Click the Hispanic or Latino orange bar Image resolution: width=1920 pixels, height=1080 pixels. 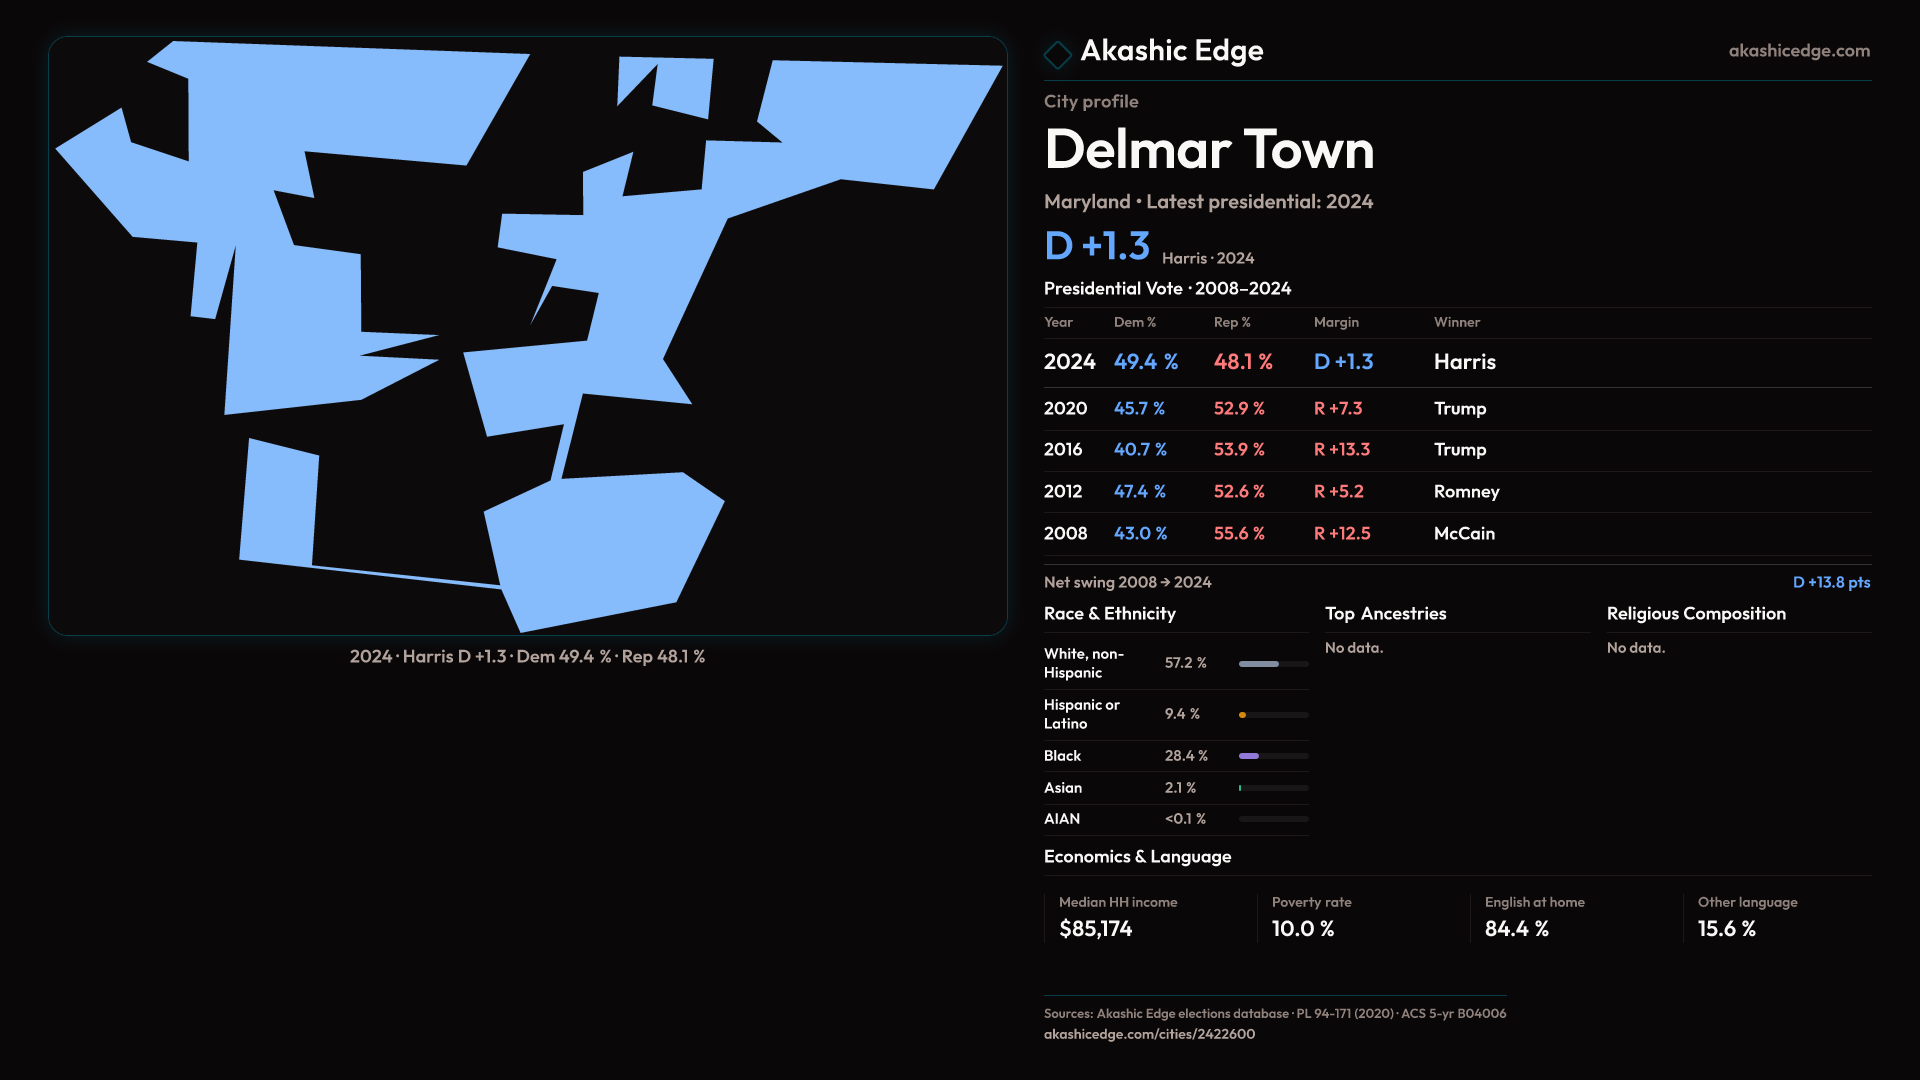1243,715
